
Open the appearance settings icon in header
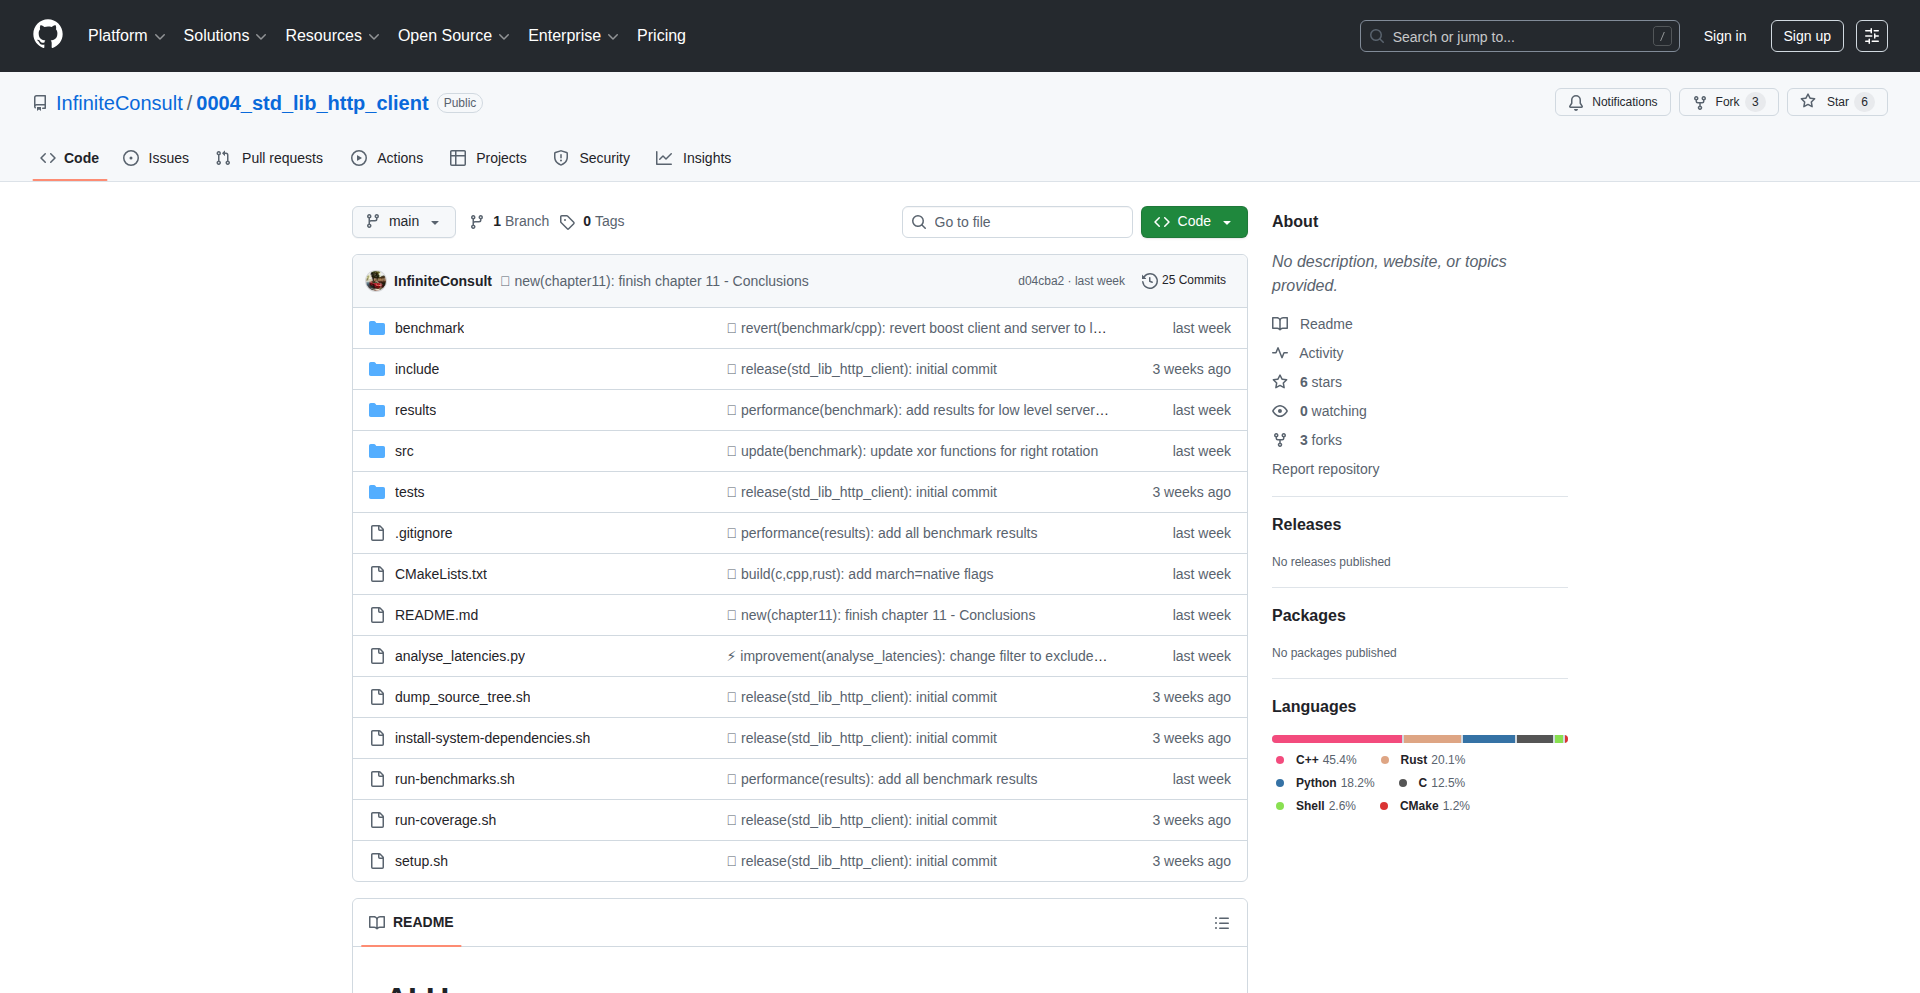(x=1871, y=36)
